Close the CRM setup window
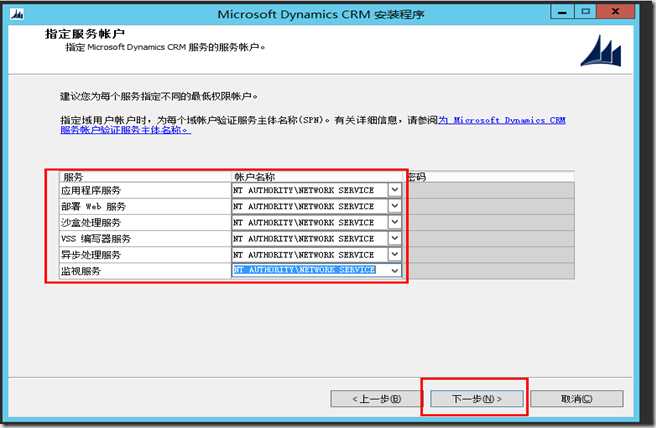 (615, 12)
